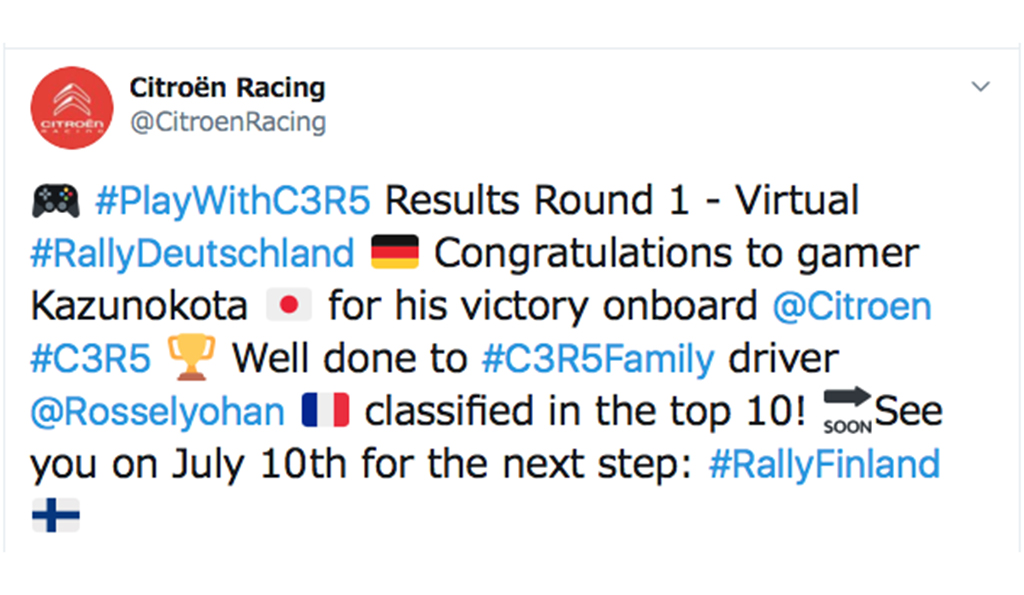Click the Japanese flag emoji

(x=289, y=305)
